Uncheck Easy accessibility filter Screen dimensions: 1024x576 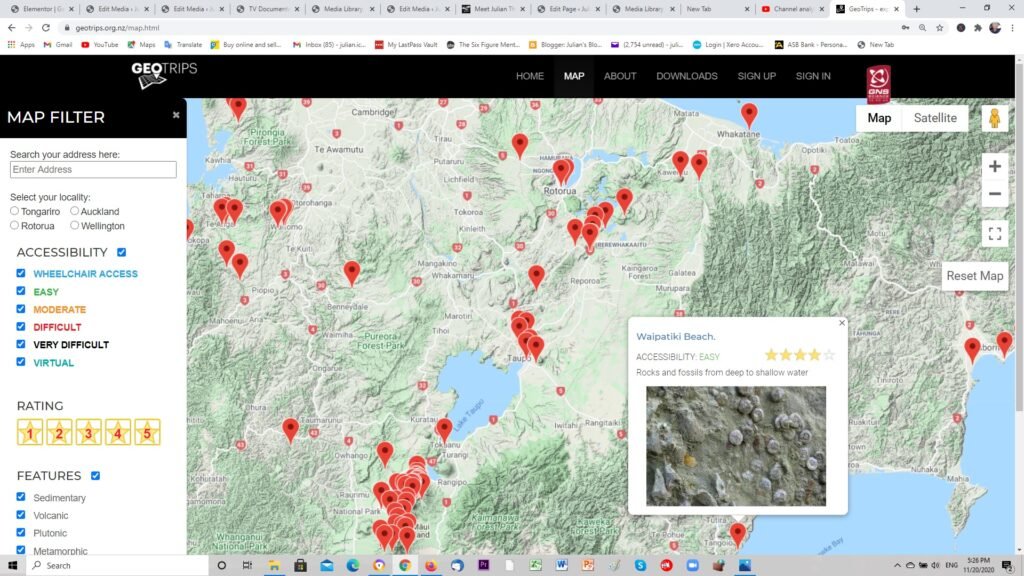point(21,291)
